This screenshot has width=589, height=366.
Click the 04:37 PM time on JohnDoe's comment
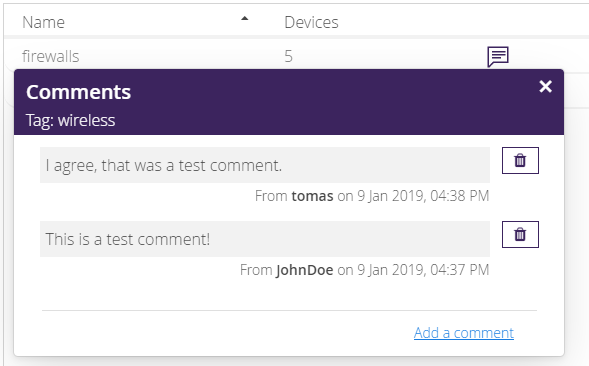tap(459, 270)
